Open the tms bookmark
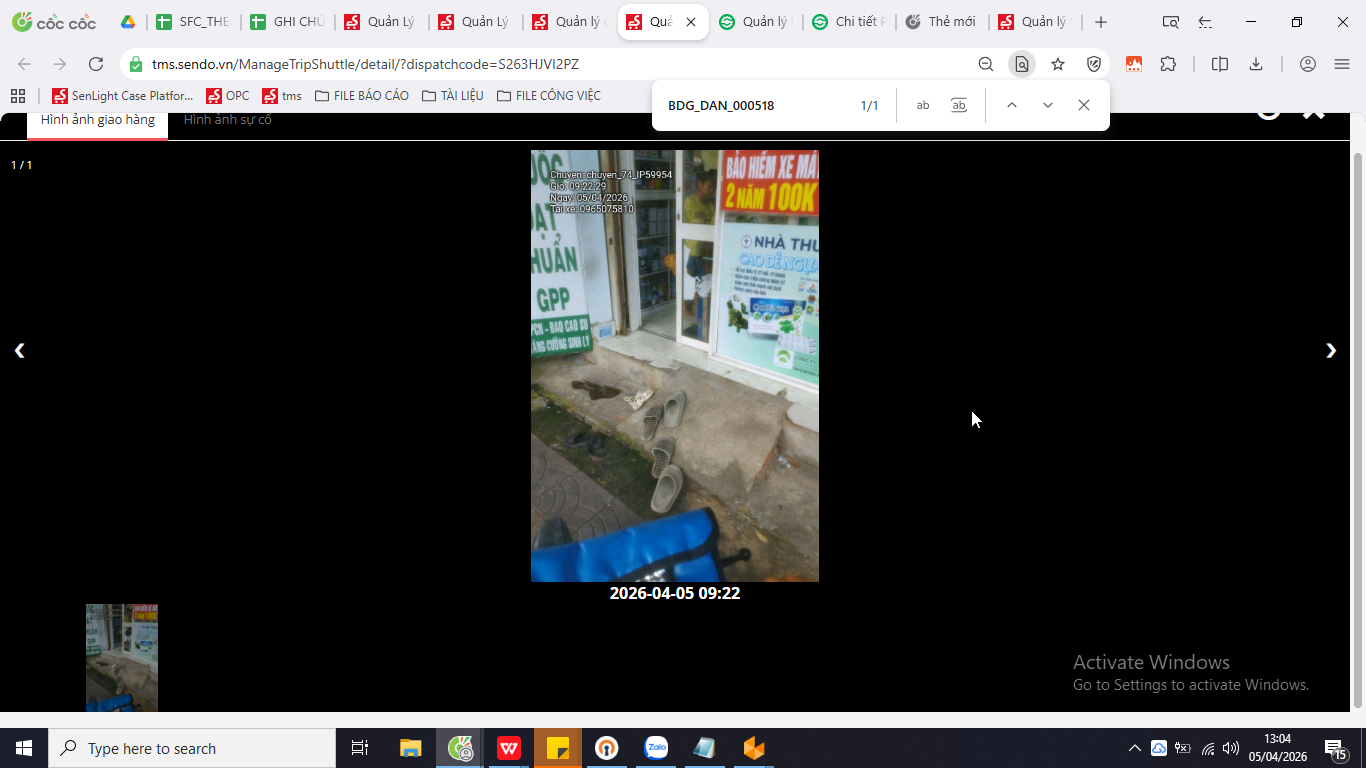This screenshot has width=1366, height=768. pos(282,96)
